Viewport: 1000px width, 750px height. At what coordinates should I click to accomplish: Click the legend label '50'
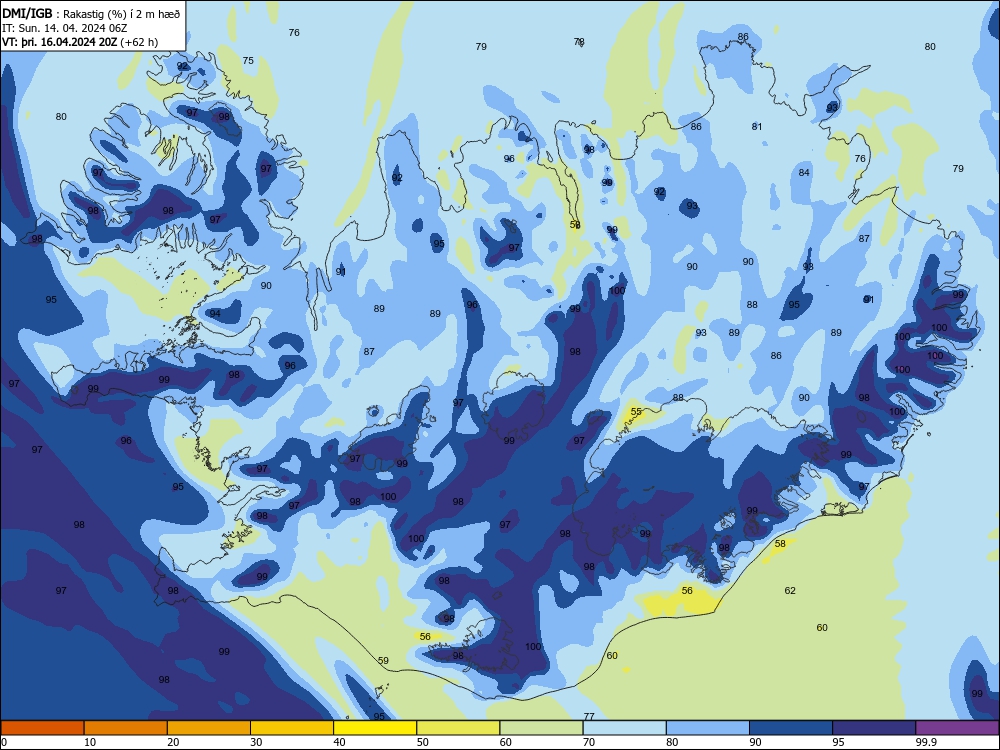click(x=422, y=742)
